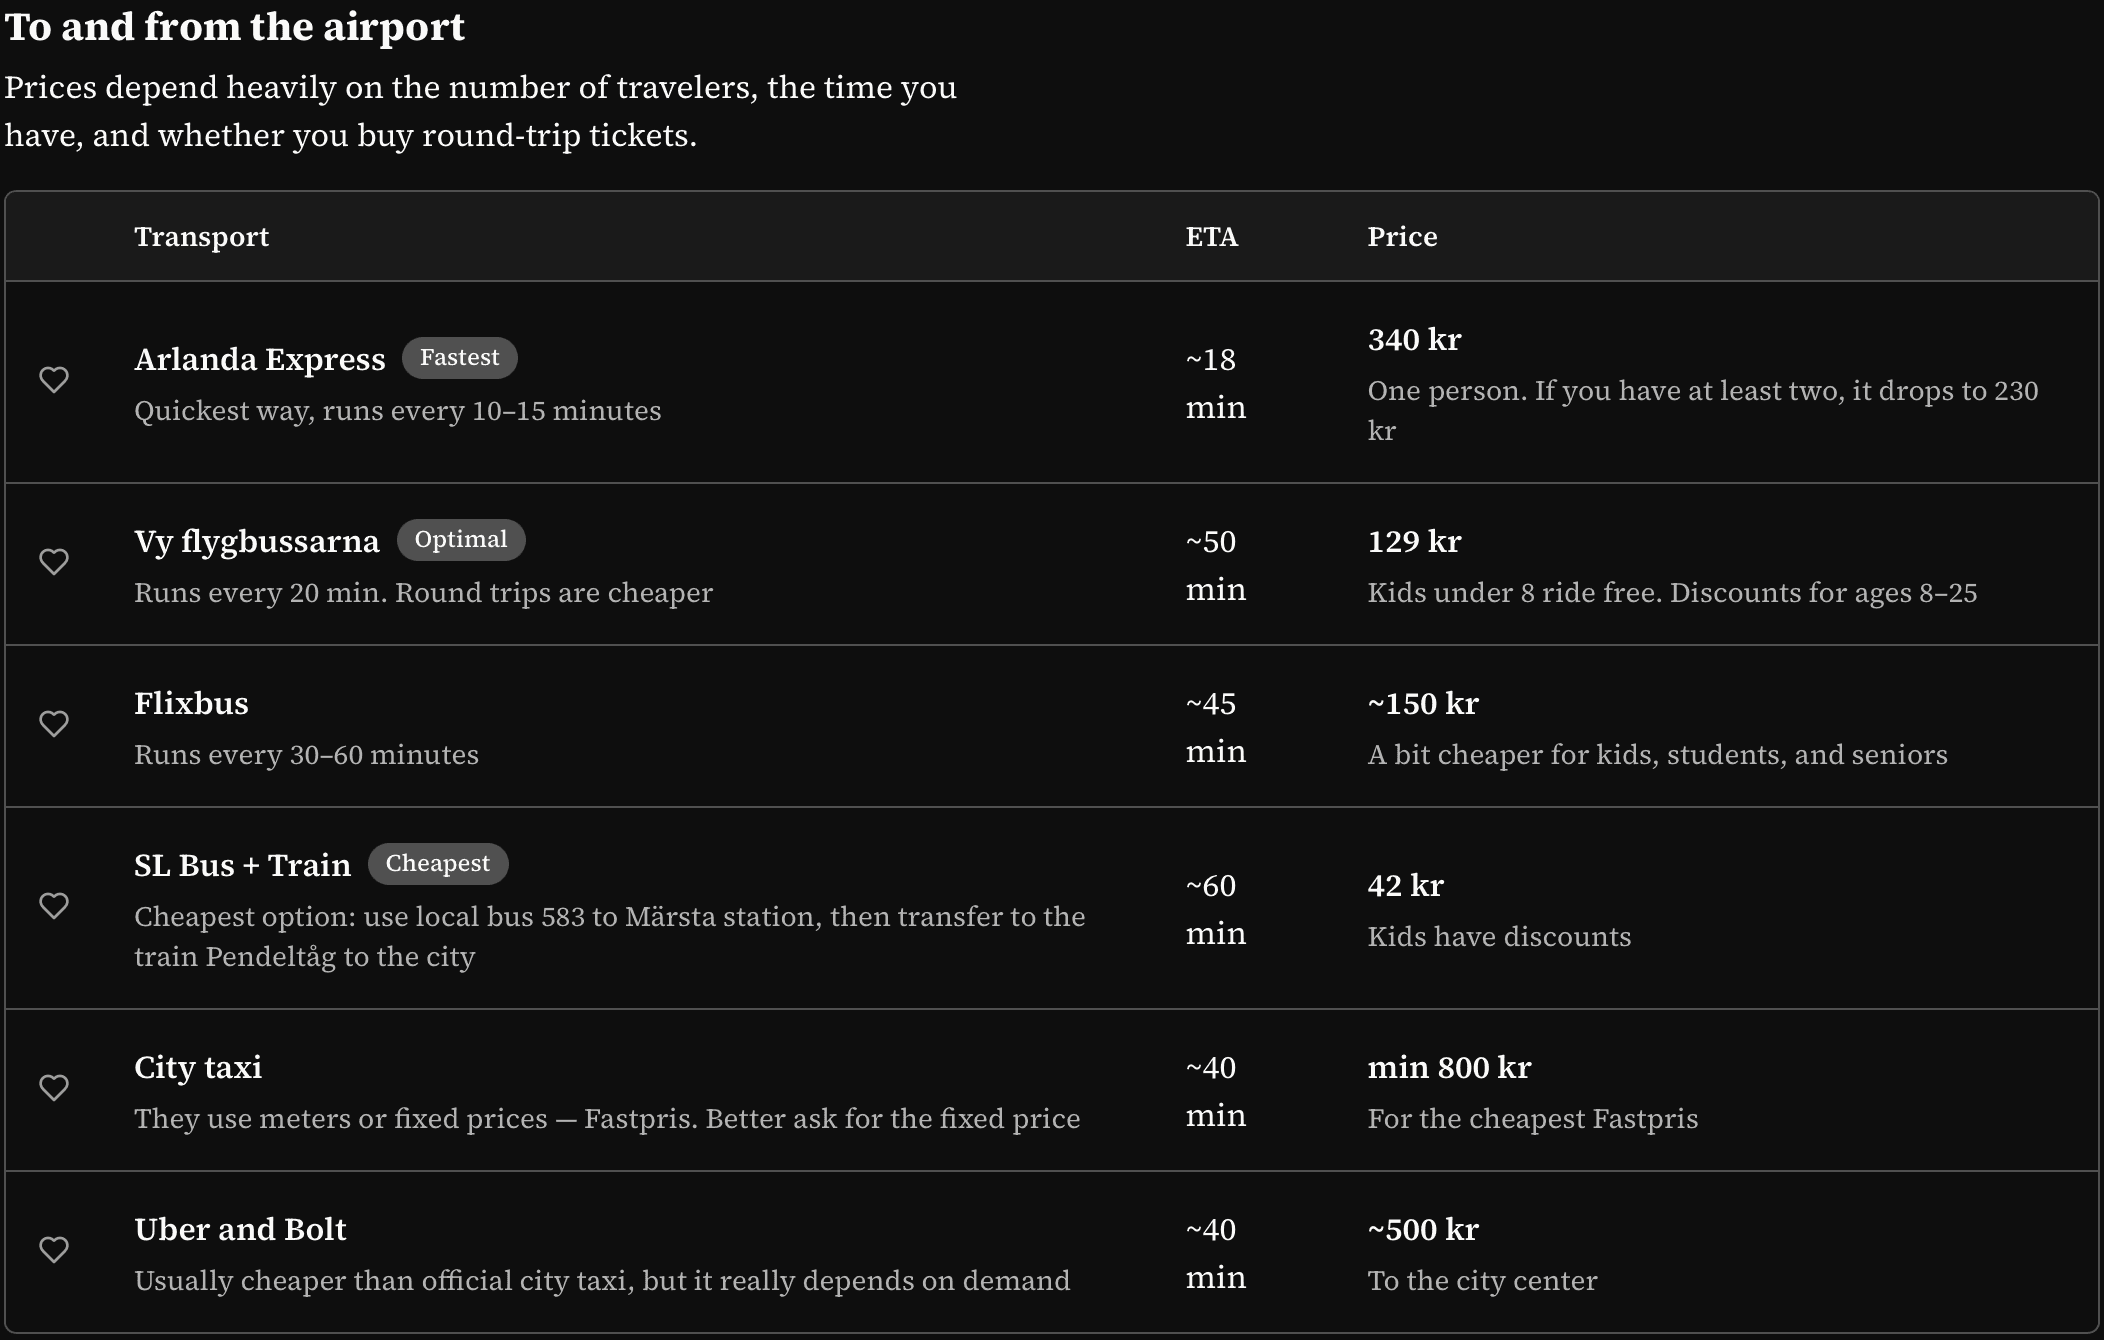Click the Optimal tag
Image resolution: width=2104 pixels, height=1340 pixels.
tap(460, 540)
